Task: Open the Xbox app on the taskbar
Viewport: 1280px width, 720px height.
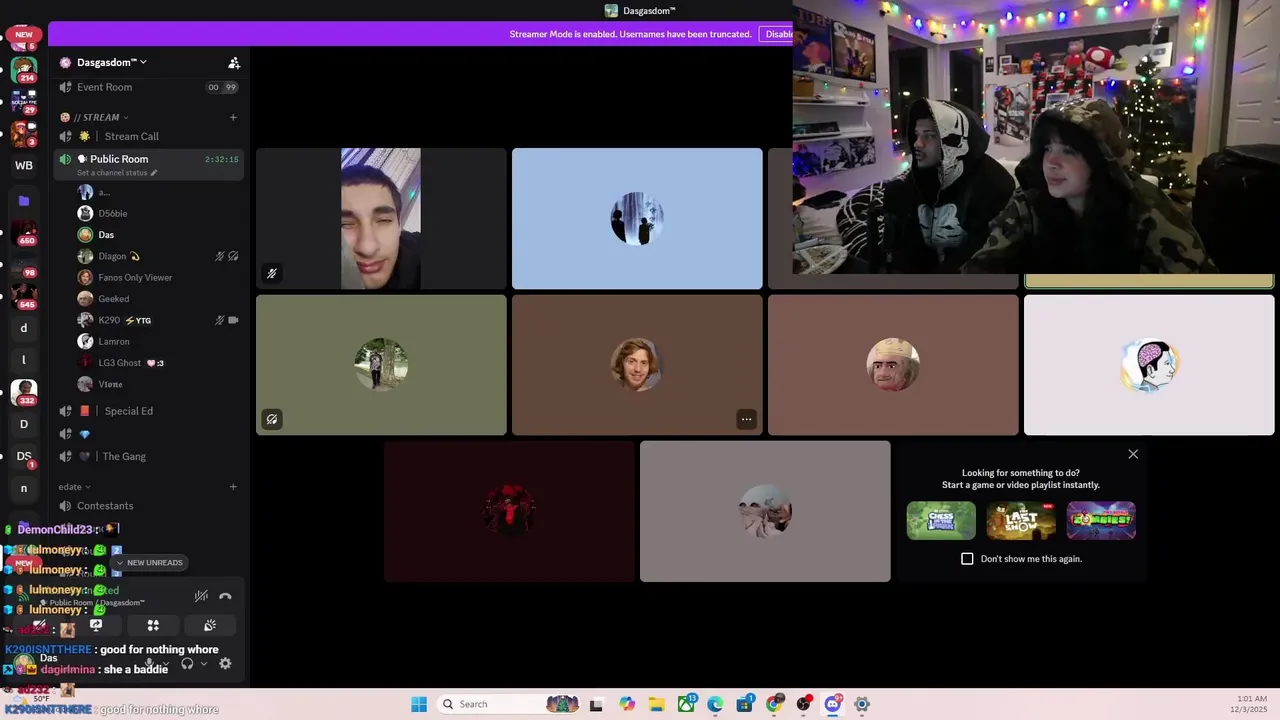Action: pos(686,704)
